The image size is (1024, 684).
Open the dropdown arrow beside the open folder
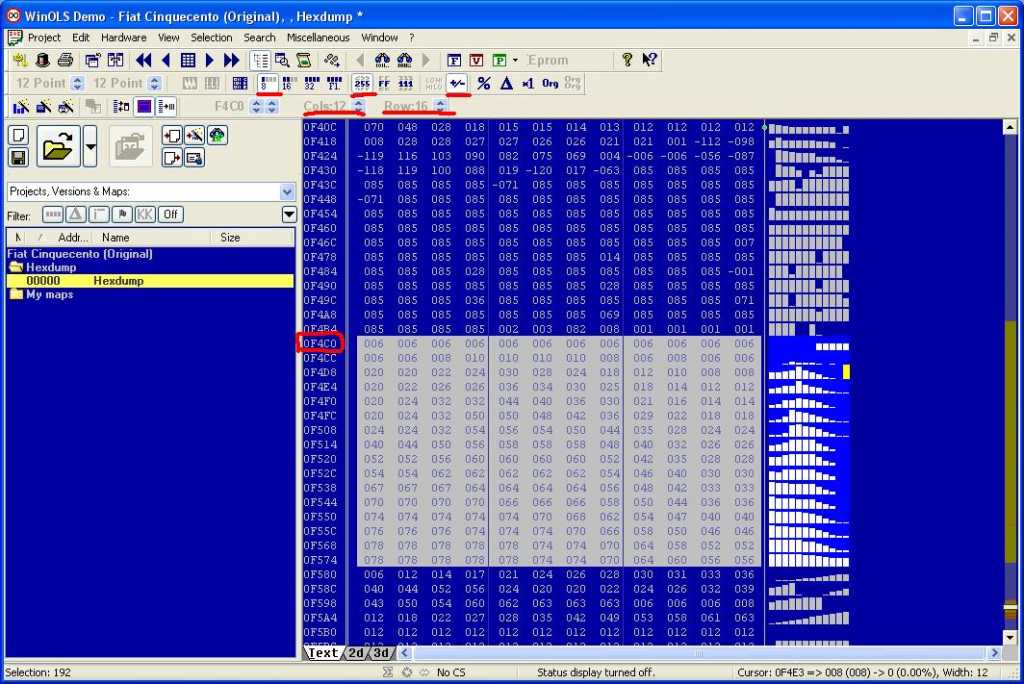[x=91, y=147]
